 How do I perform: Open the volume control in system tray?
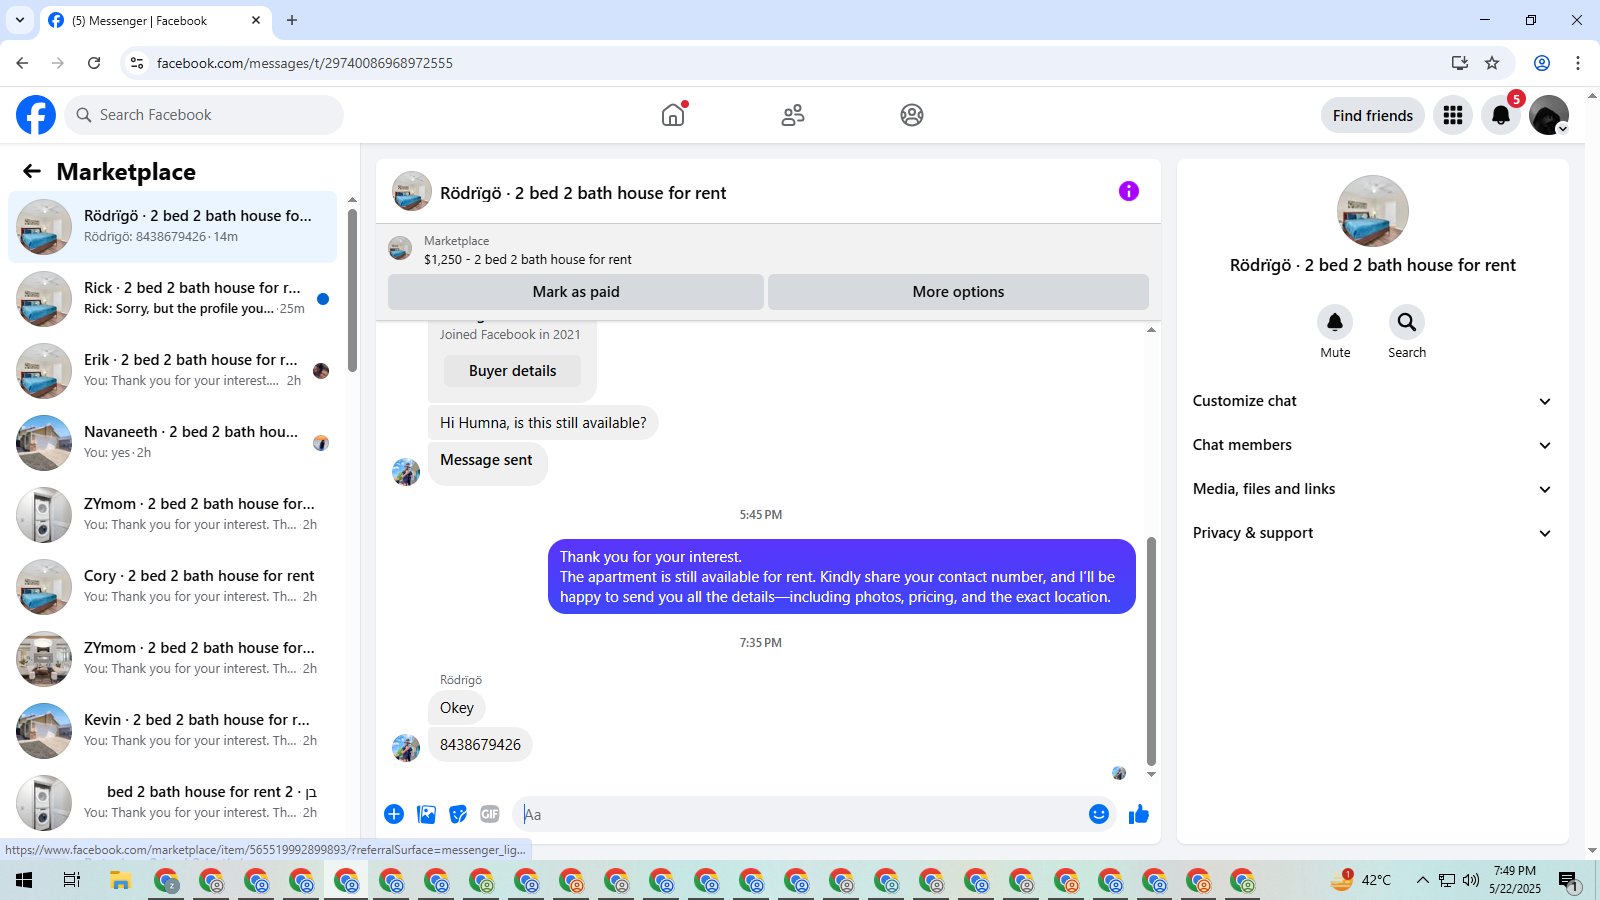coord(1470,880)
